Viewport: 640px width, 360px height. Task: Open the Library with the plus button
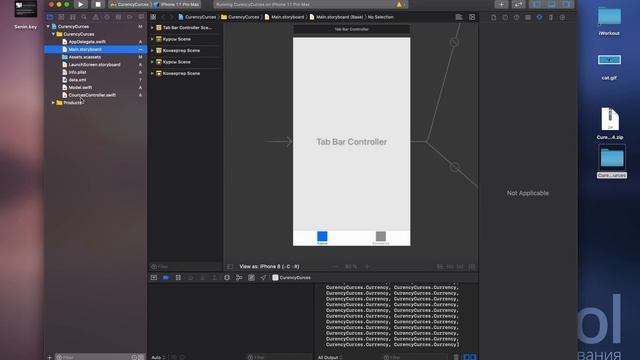[x=501, y=4]
